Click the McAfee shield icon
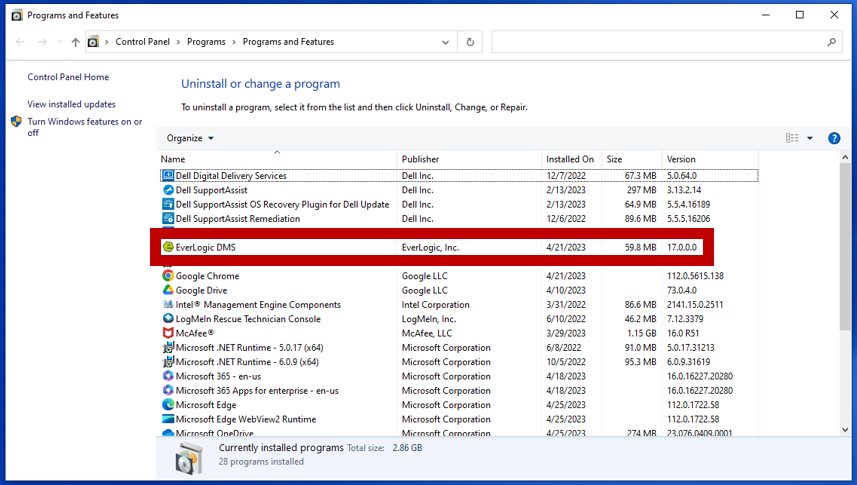Image resolution: width=857 pixels, height=485 pixels. click(168, 333)
